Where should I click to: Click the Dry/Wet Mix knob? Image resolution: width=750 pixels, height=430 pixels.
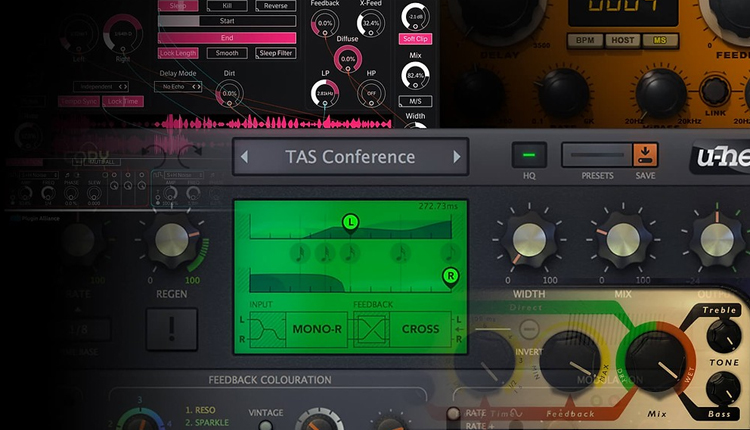point(655,361)
